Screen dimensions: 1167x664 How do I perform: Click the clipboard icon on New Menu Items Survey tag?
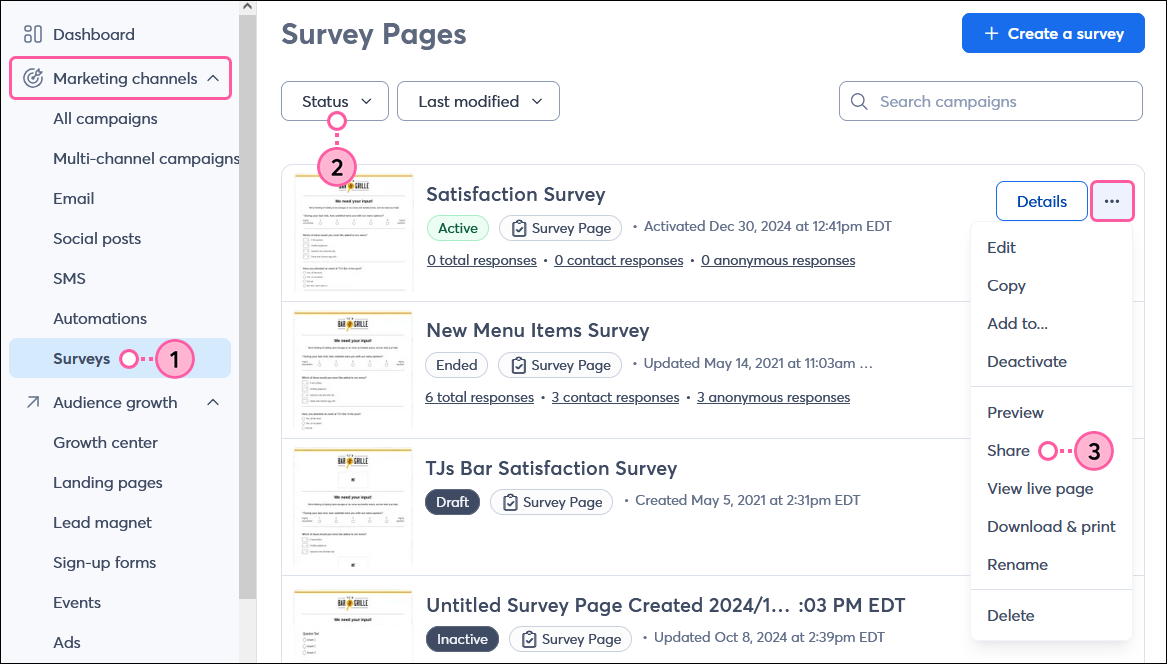point(519,365)
